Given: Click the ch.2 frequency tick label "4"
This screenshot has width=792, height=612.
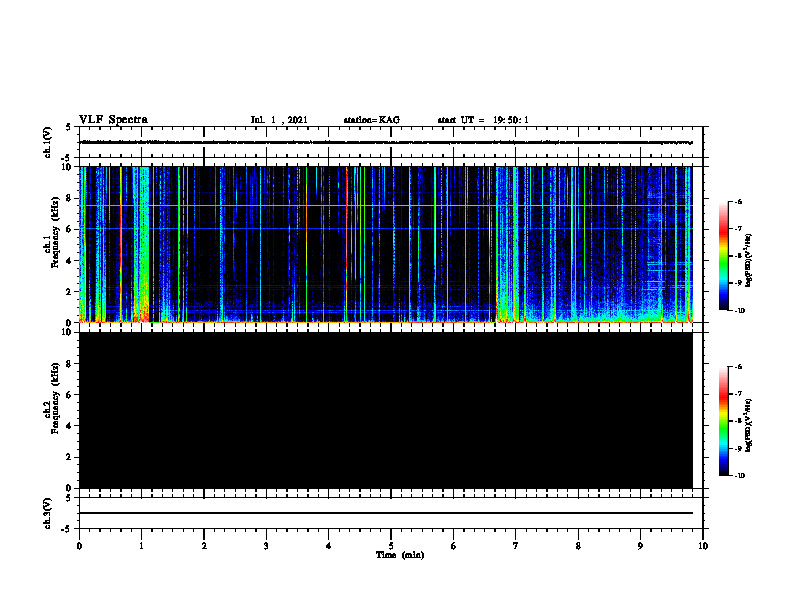Looking at the screenshot, I should coord(69,426).
